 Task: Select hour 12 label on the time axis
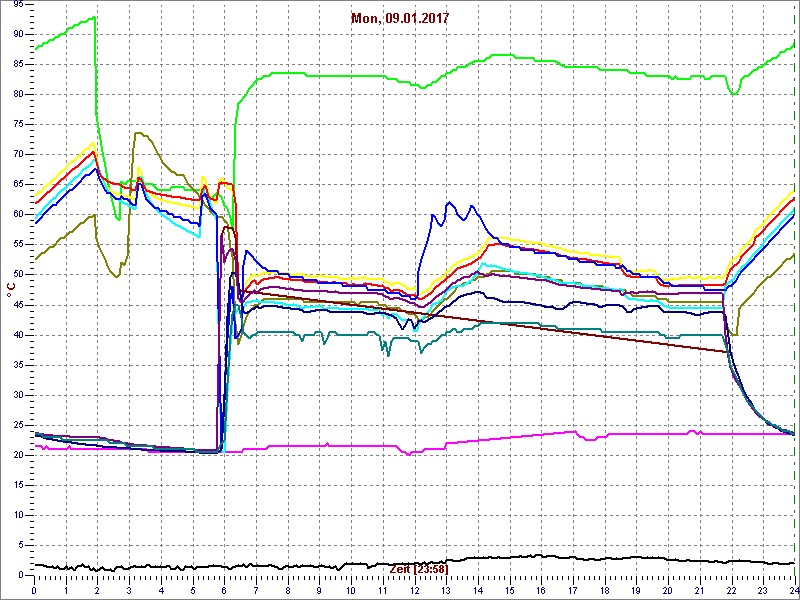click(414, 590)
